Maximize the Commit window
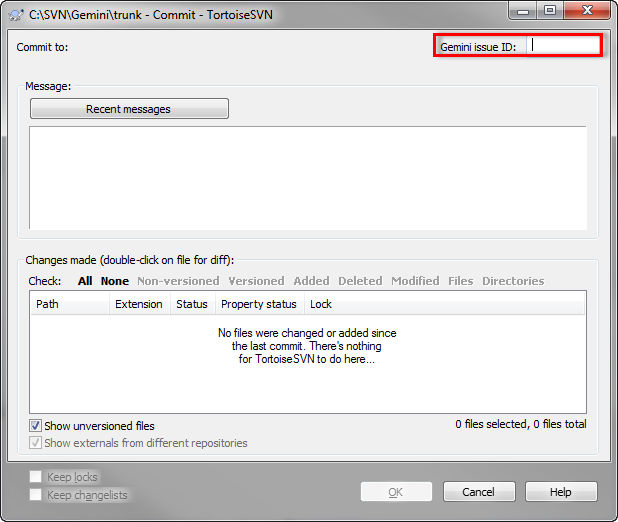Viewport: 618px width, 522px height. tap(550, 11)
